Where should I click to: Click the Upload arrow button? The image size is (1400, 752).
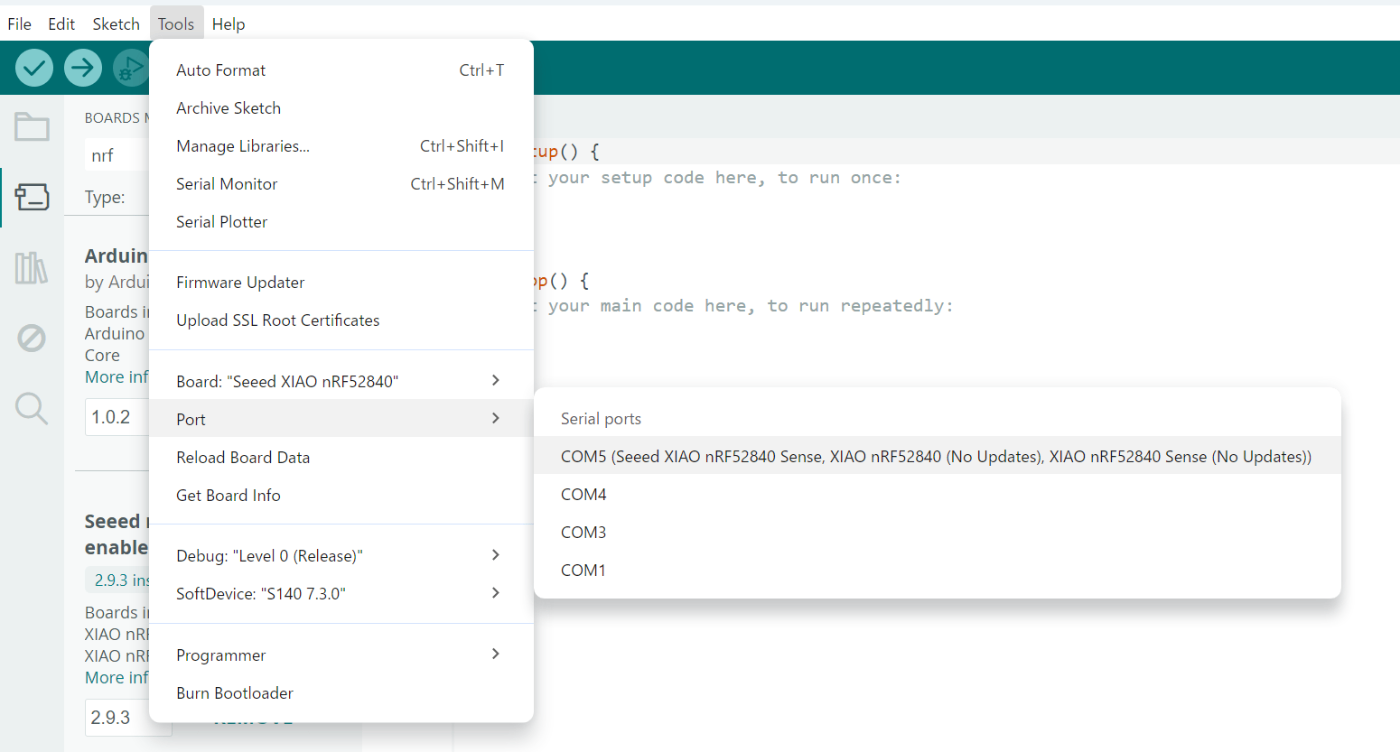[83, 68]
